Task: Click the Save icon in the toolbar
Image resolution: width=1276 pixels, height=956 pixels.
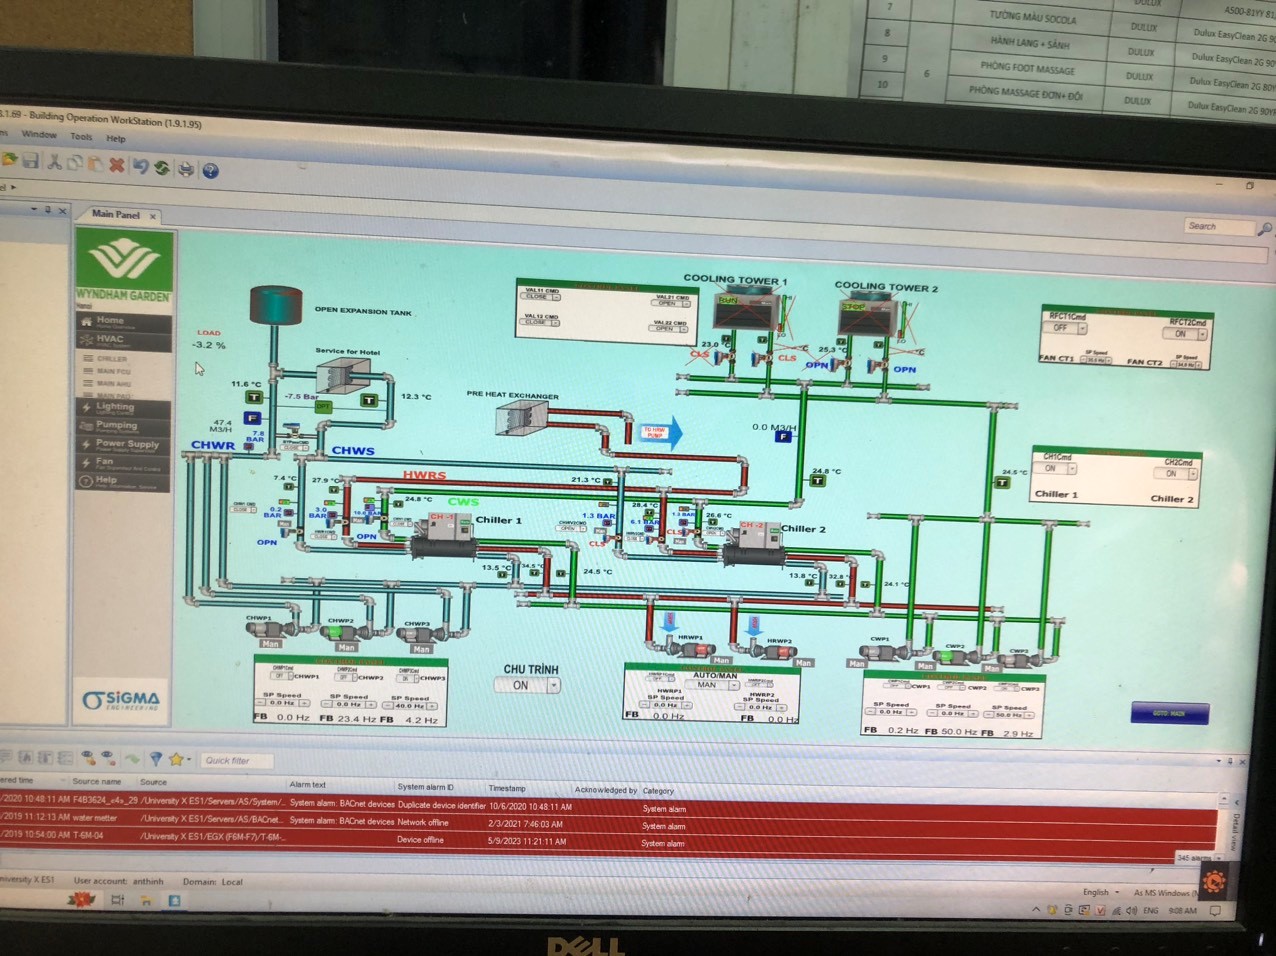Action: pyautogui.click(x=31, y=161)
